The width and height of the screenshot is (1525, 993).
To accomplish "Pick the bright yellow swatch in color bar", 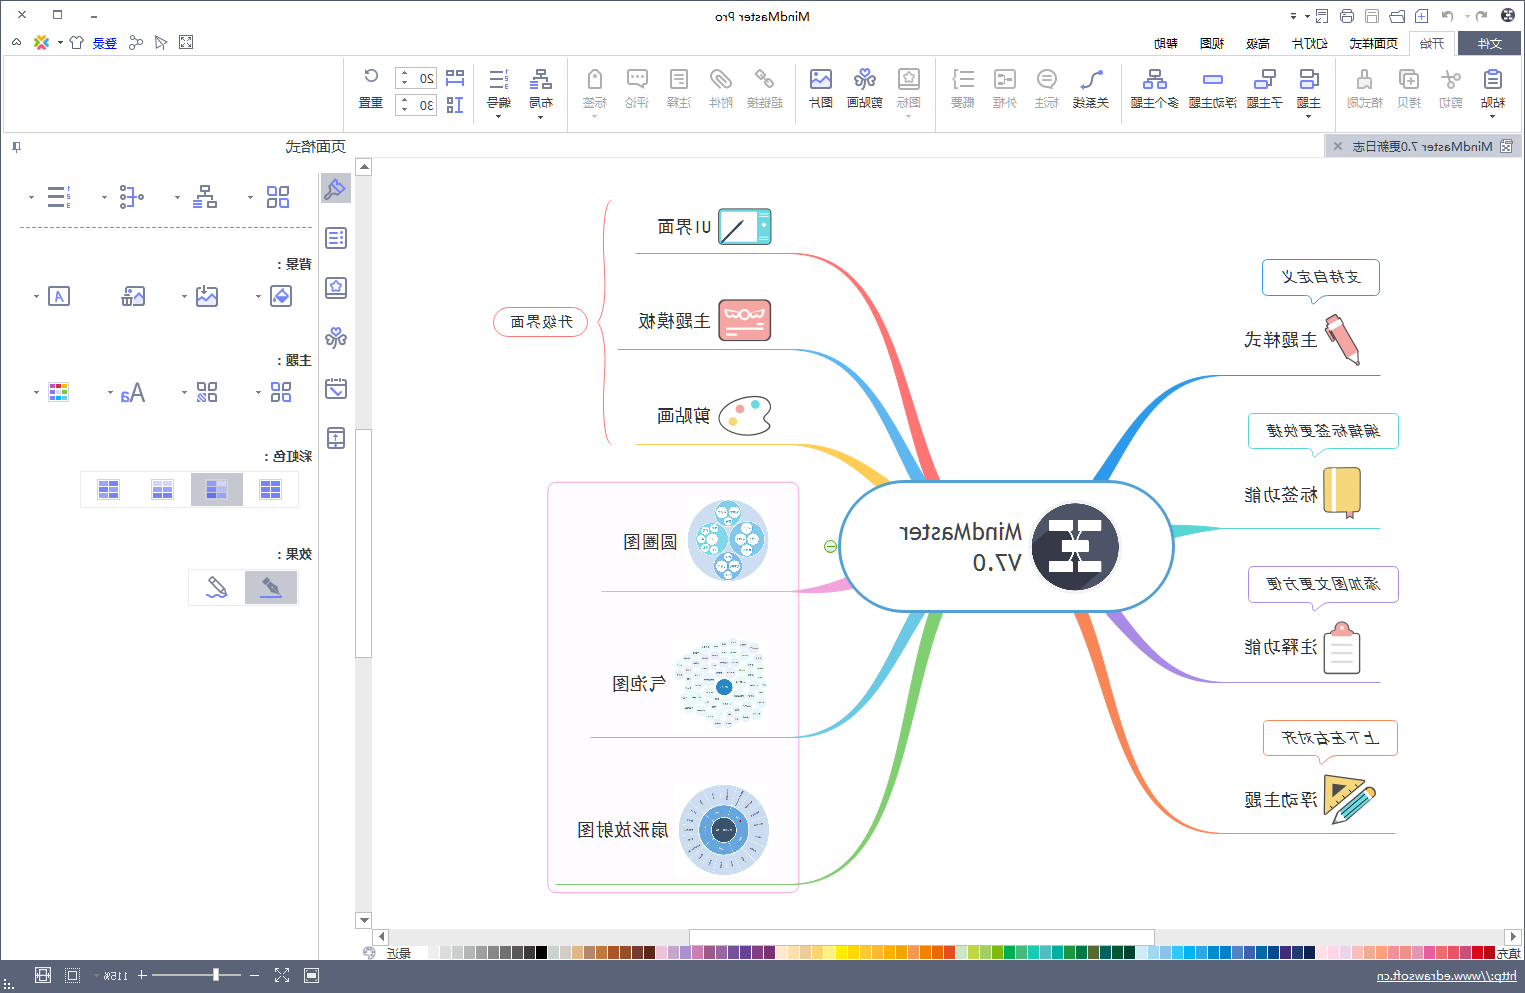I will point(842,953).
